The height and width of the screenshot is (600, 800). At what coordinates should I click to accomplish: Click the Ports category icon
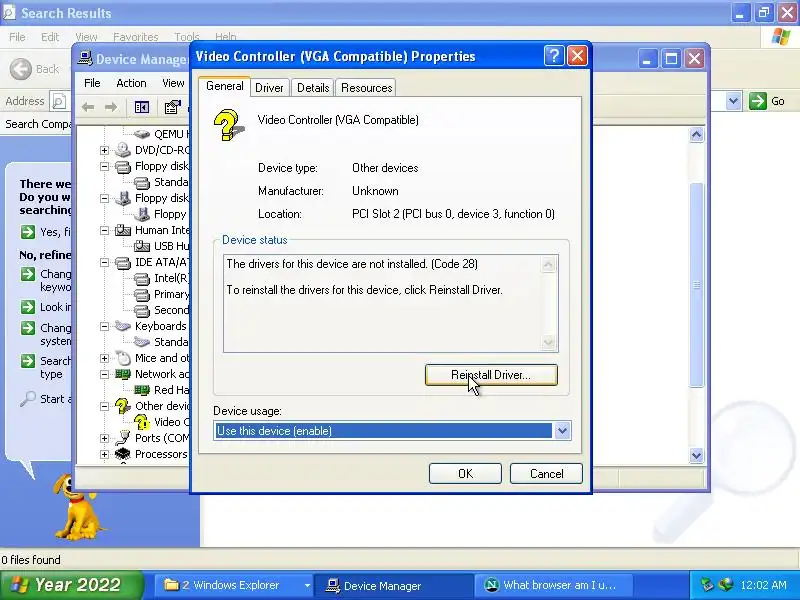[122, 438]
